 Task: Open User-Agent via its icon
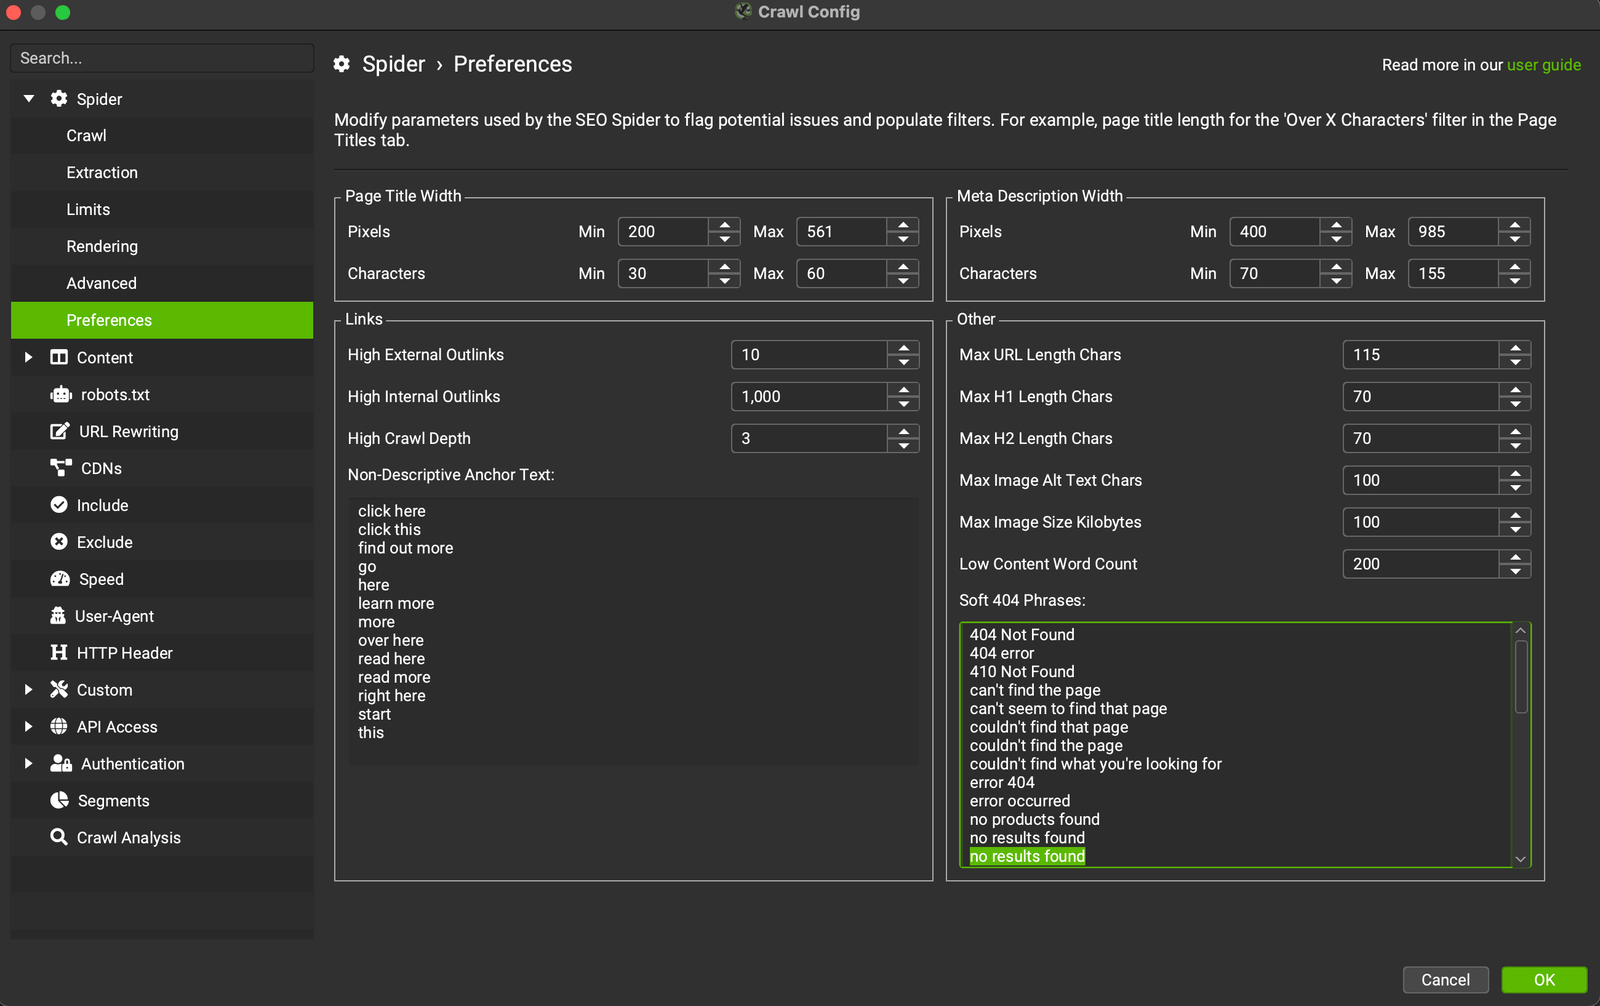[x=58, y=616]
